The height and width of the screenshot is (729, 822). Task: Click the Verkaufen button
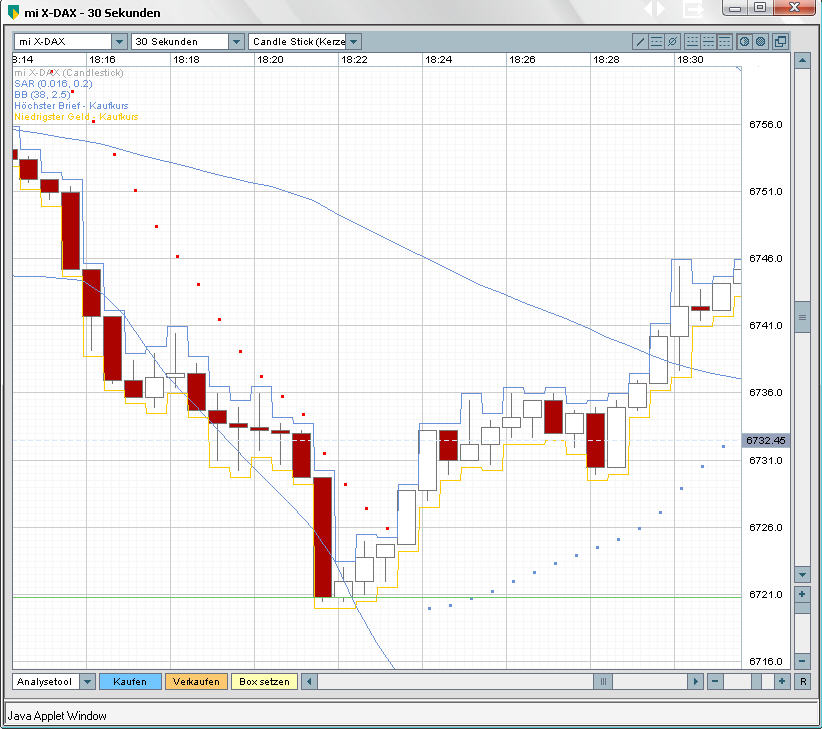tap(196, 681)
